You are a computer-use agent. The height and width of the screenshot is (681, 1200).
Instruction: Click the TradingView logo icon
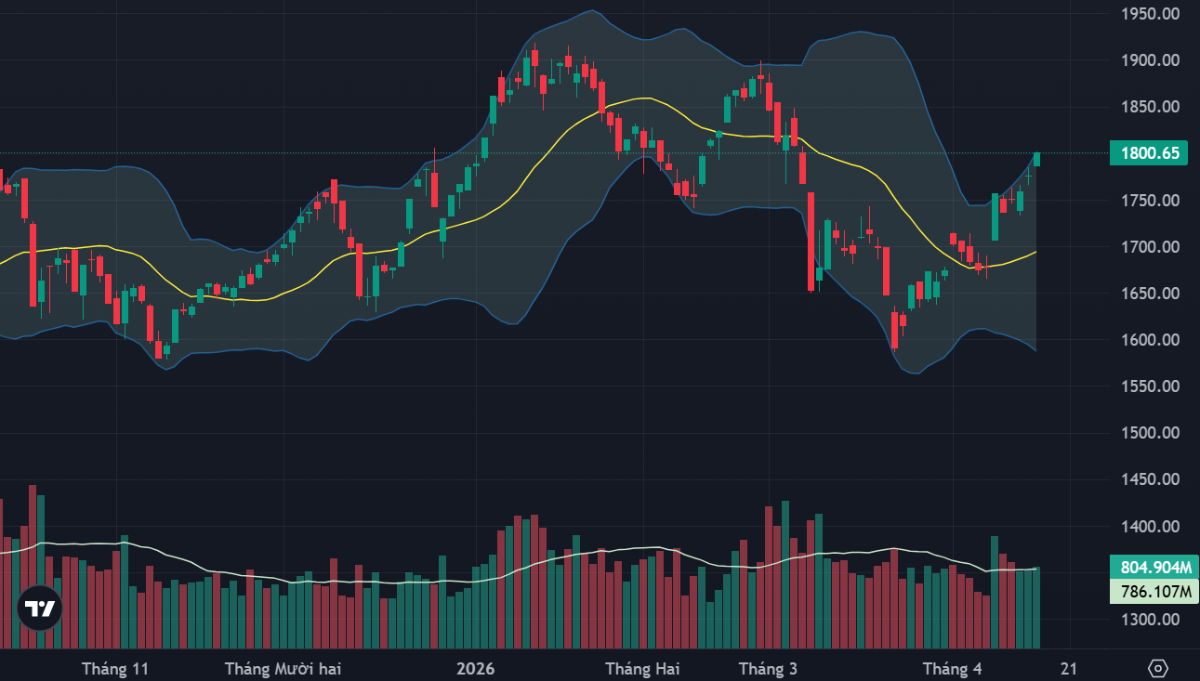coord(40,608)
